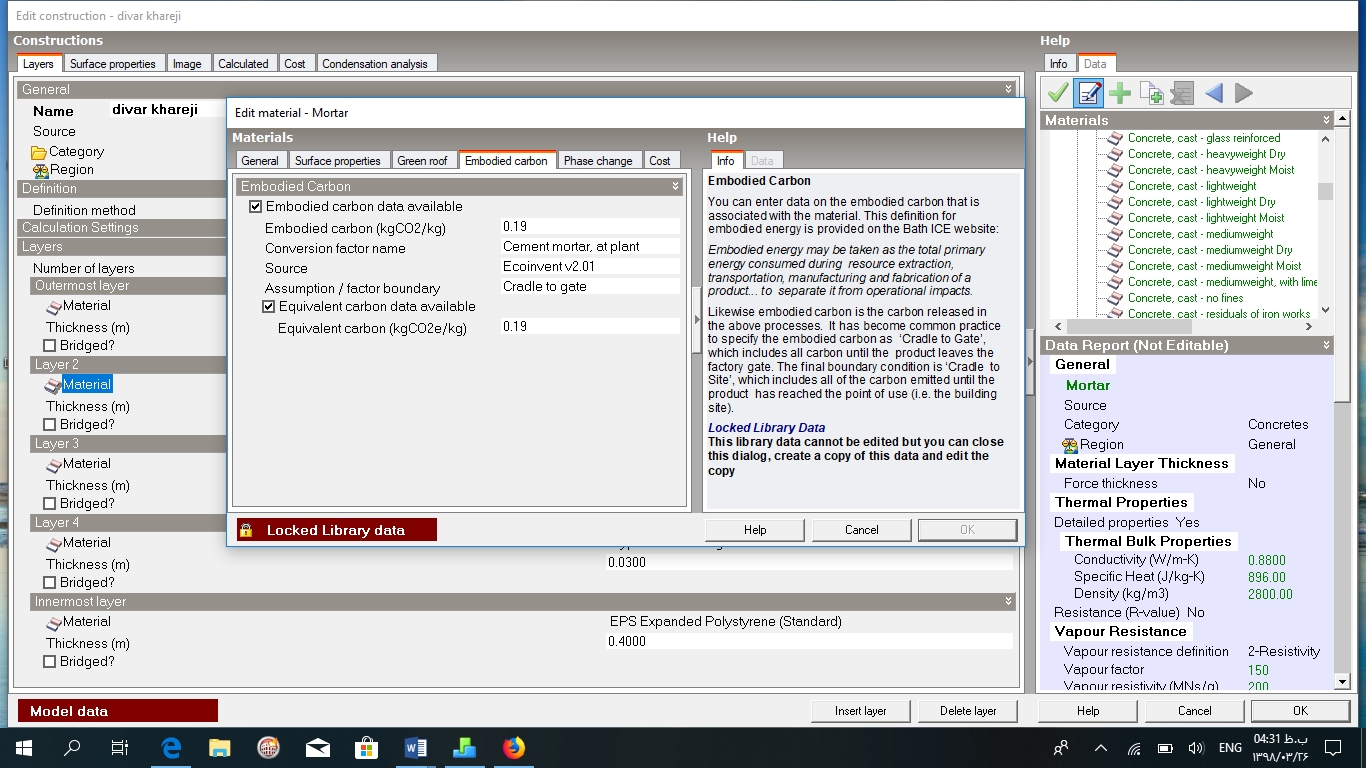The width and height of the screenshot is (1366, 768).
Task: Click Help in Edit material dialog
Action: [x=755, y=530]
